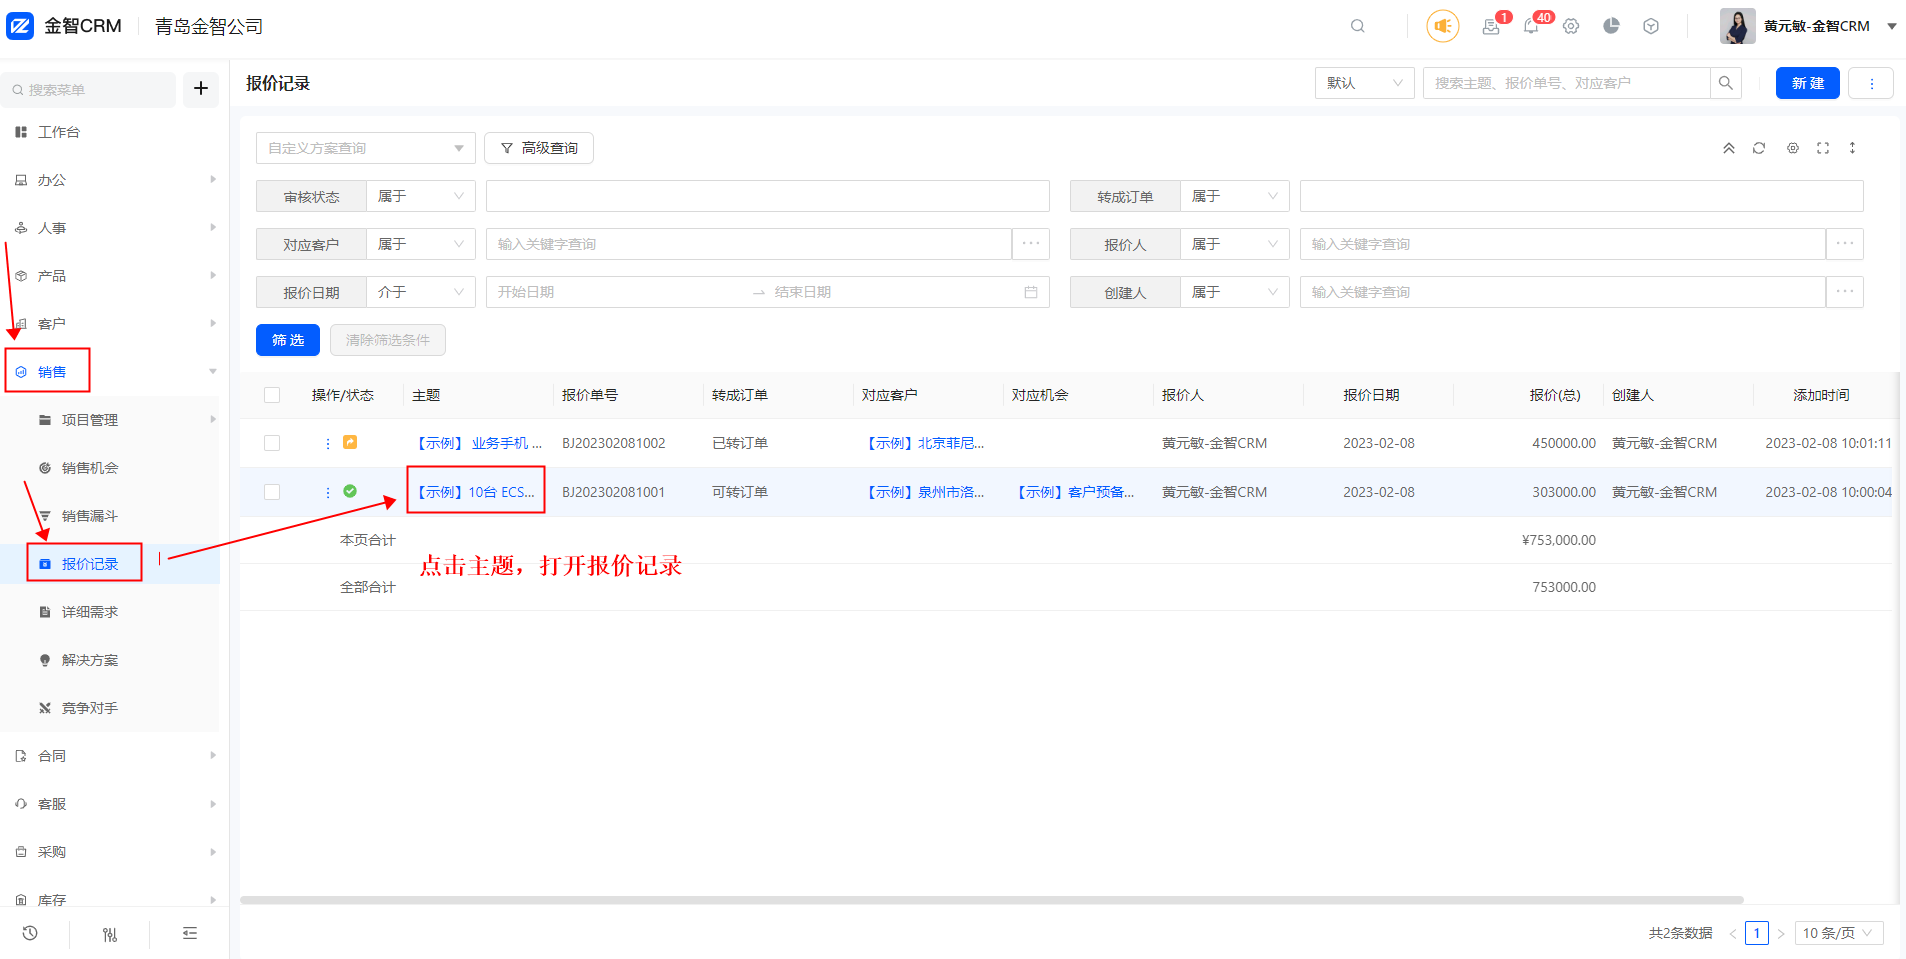The width and height of the screenshot is (1906, 959).
Task: Go to page 1 in pagination
Action: click(x=1757, y=933)
